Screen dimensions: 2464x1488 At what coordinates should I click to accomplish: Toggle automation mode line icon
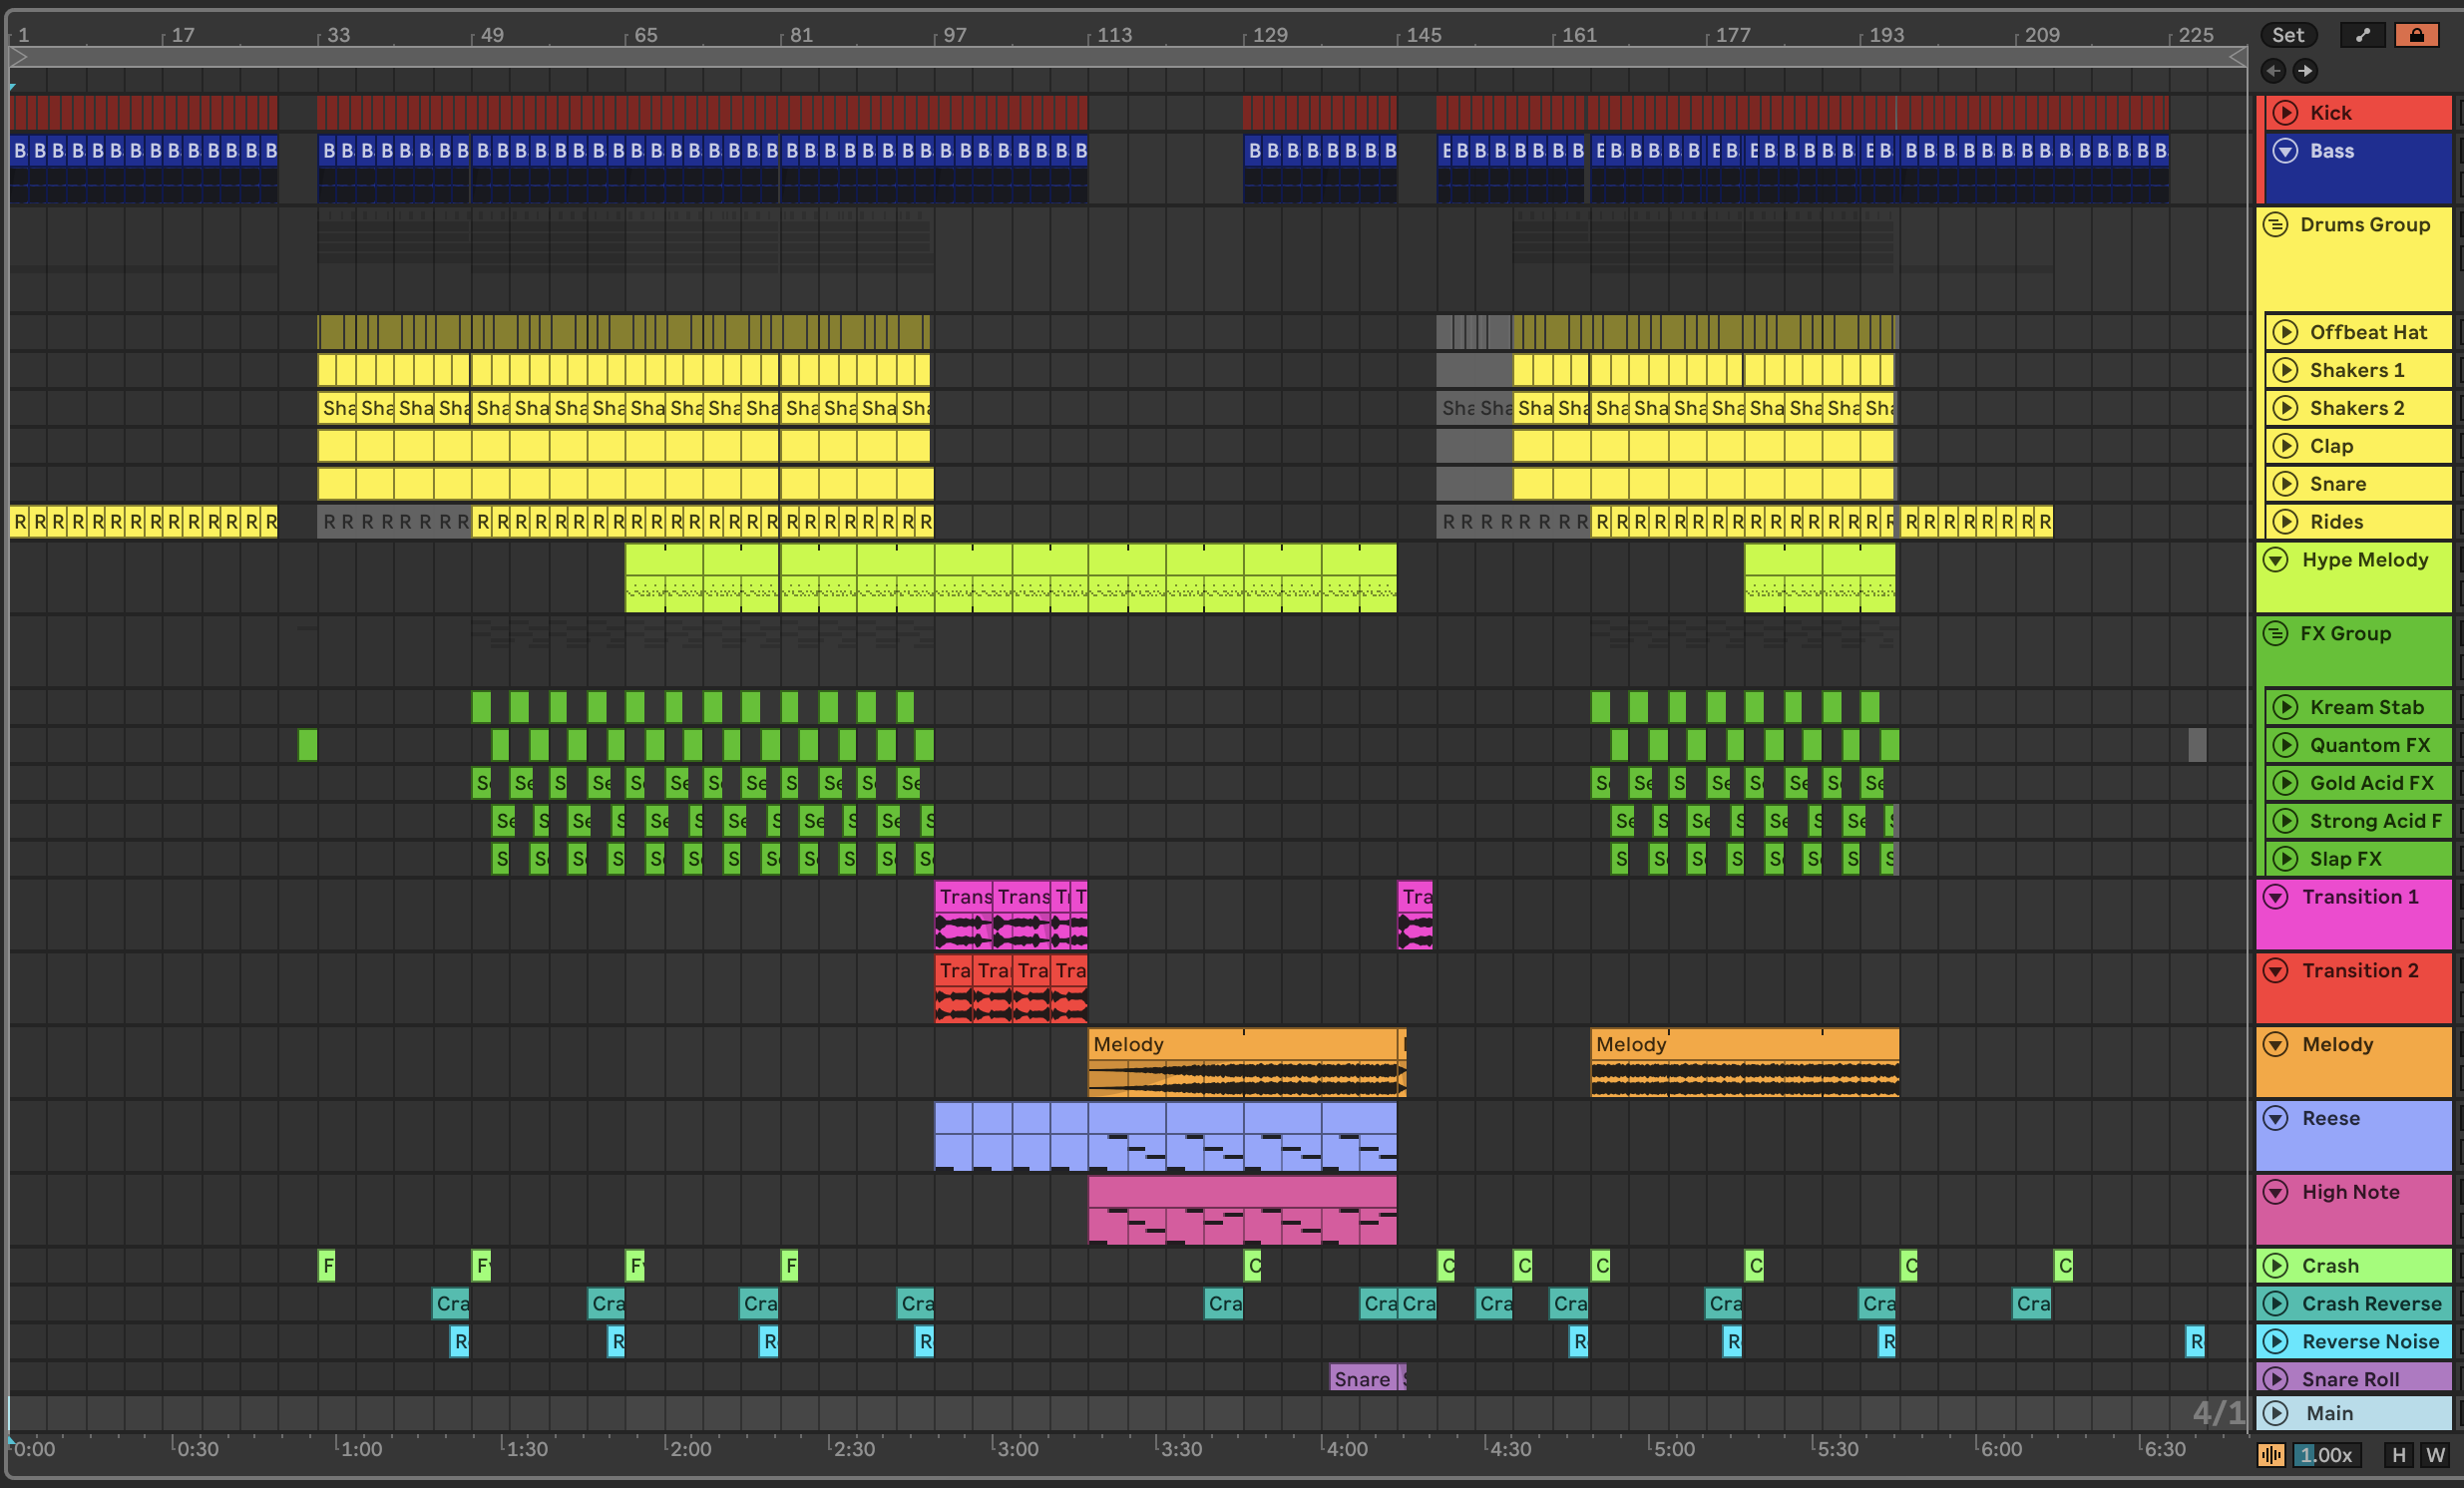2362,36
